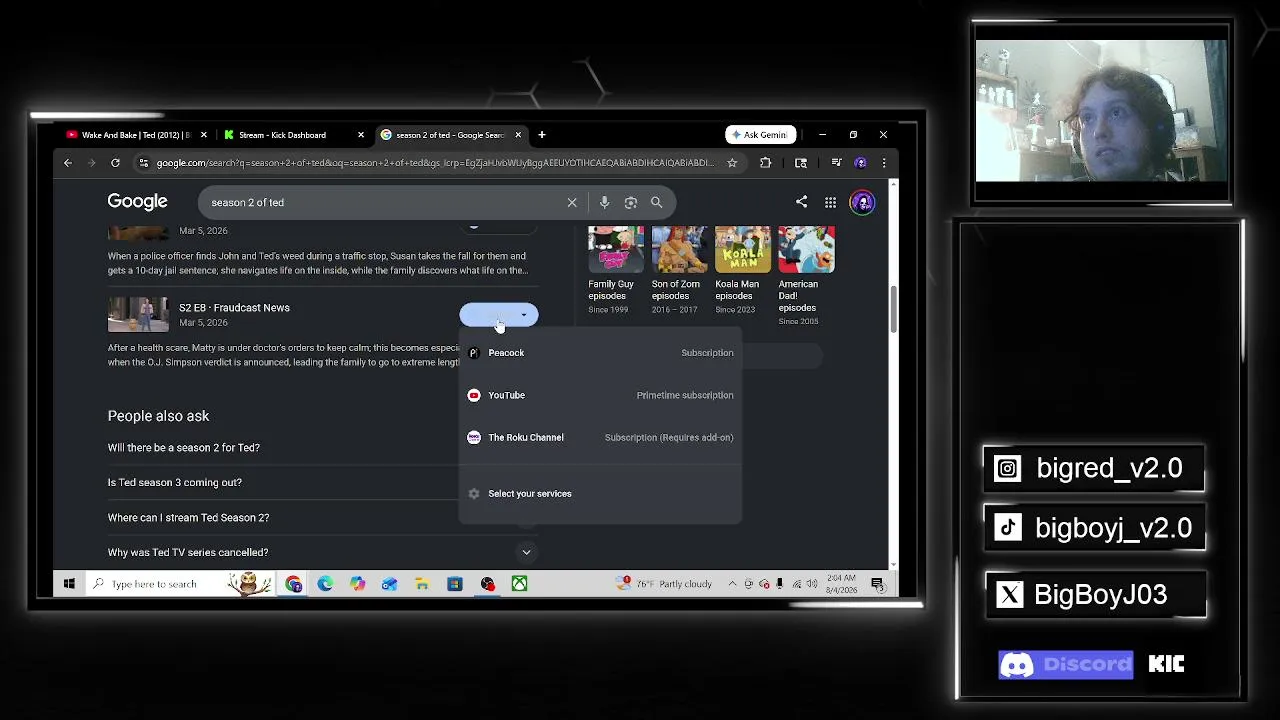Close the Stream - Kick Dashboard tab
Viewport: 1280px width, 720px height.
[x=361, y=135]
